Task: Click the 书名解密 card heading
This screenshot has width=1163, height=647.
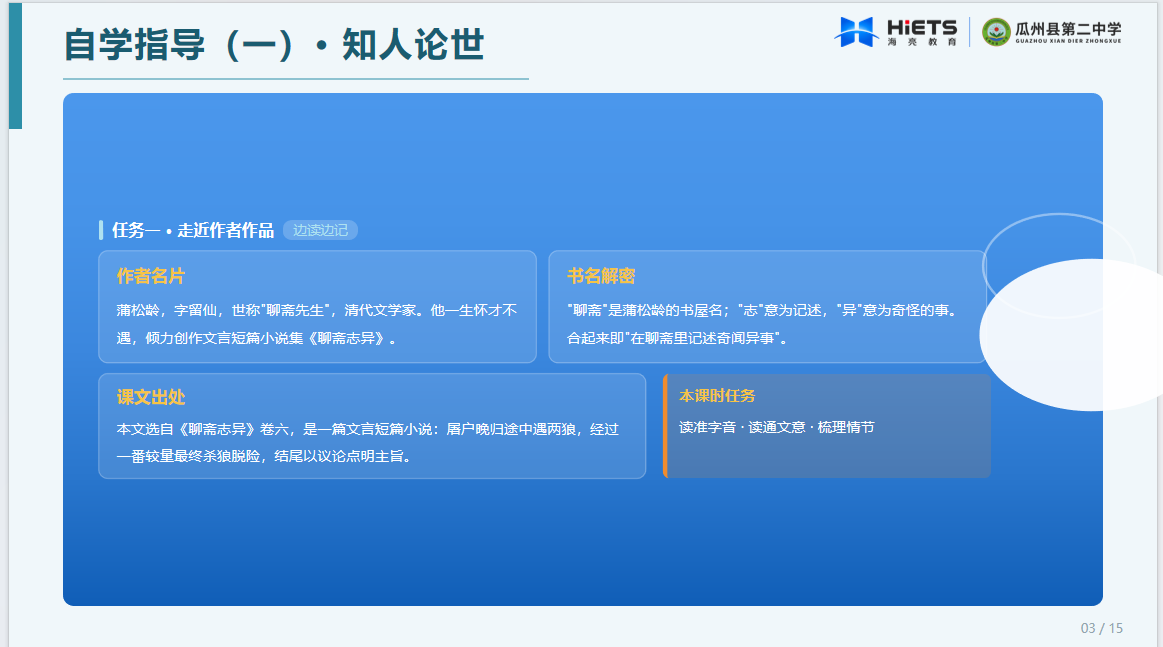Action: pyautogui.click(x=601, y=276)
